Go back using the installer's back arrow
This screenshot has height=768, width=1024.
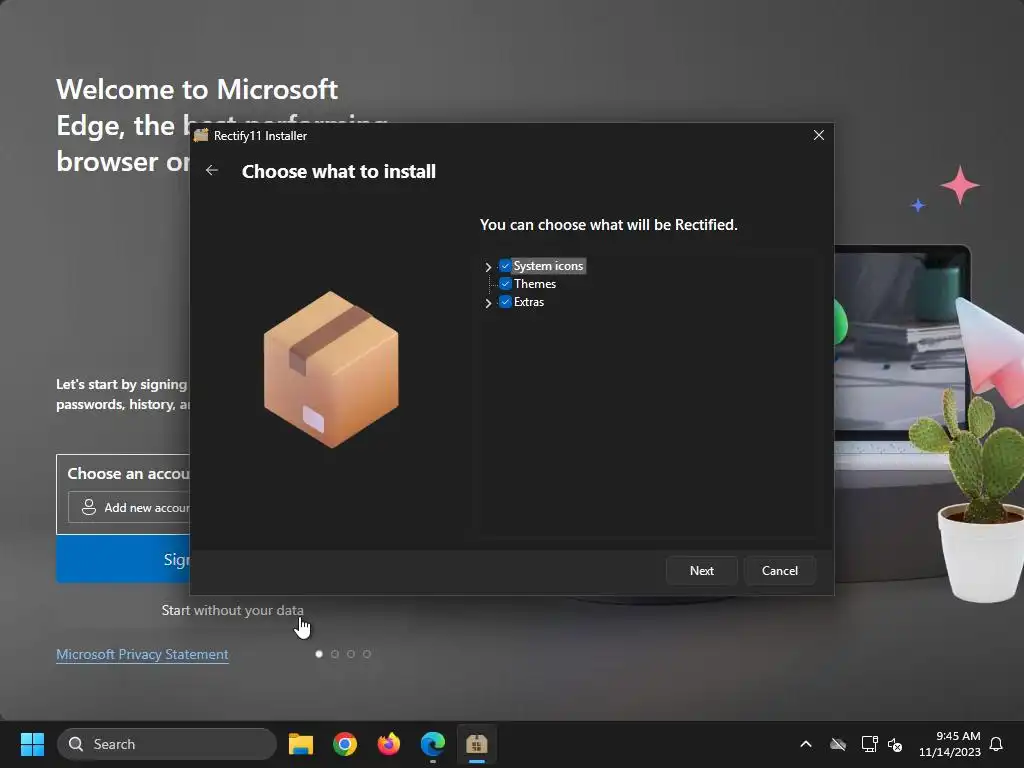(212, 170)
